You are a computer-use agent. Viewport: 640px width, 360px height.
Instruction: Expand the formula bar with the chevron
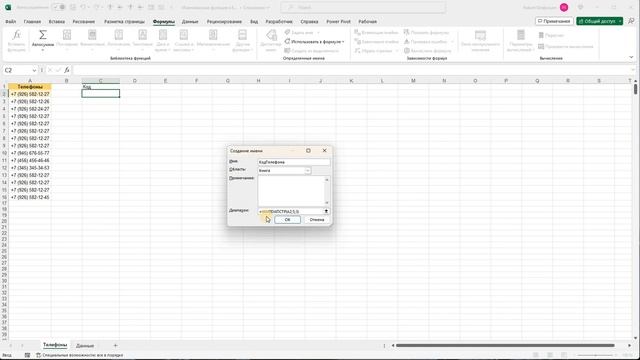(633, 70)
